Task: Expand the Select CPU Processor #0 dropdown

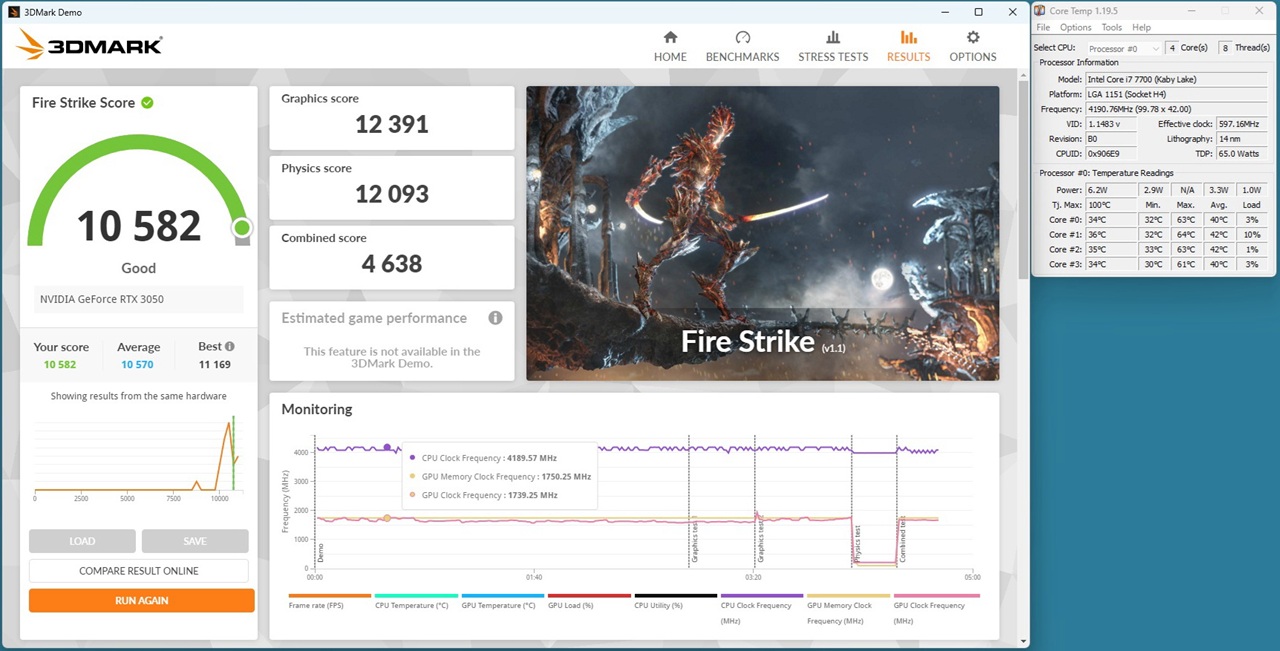Action: (x=1124, y=48)
